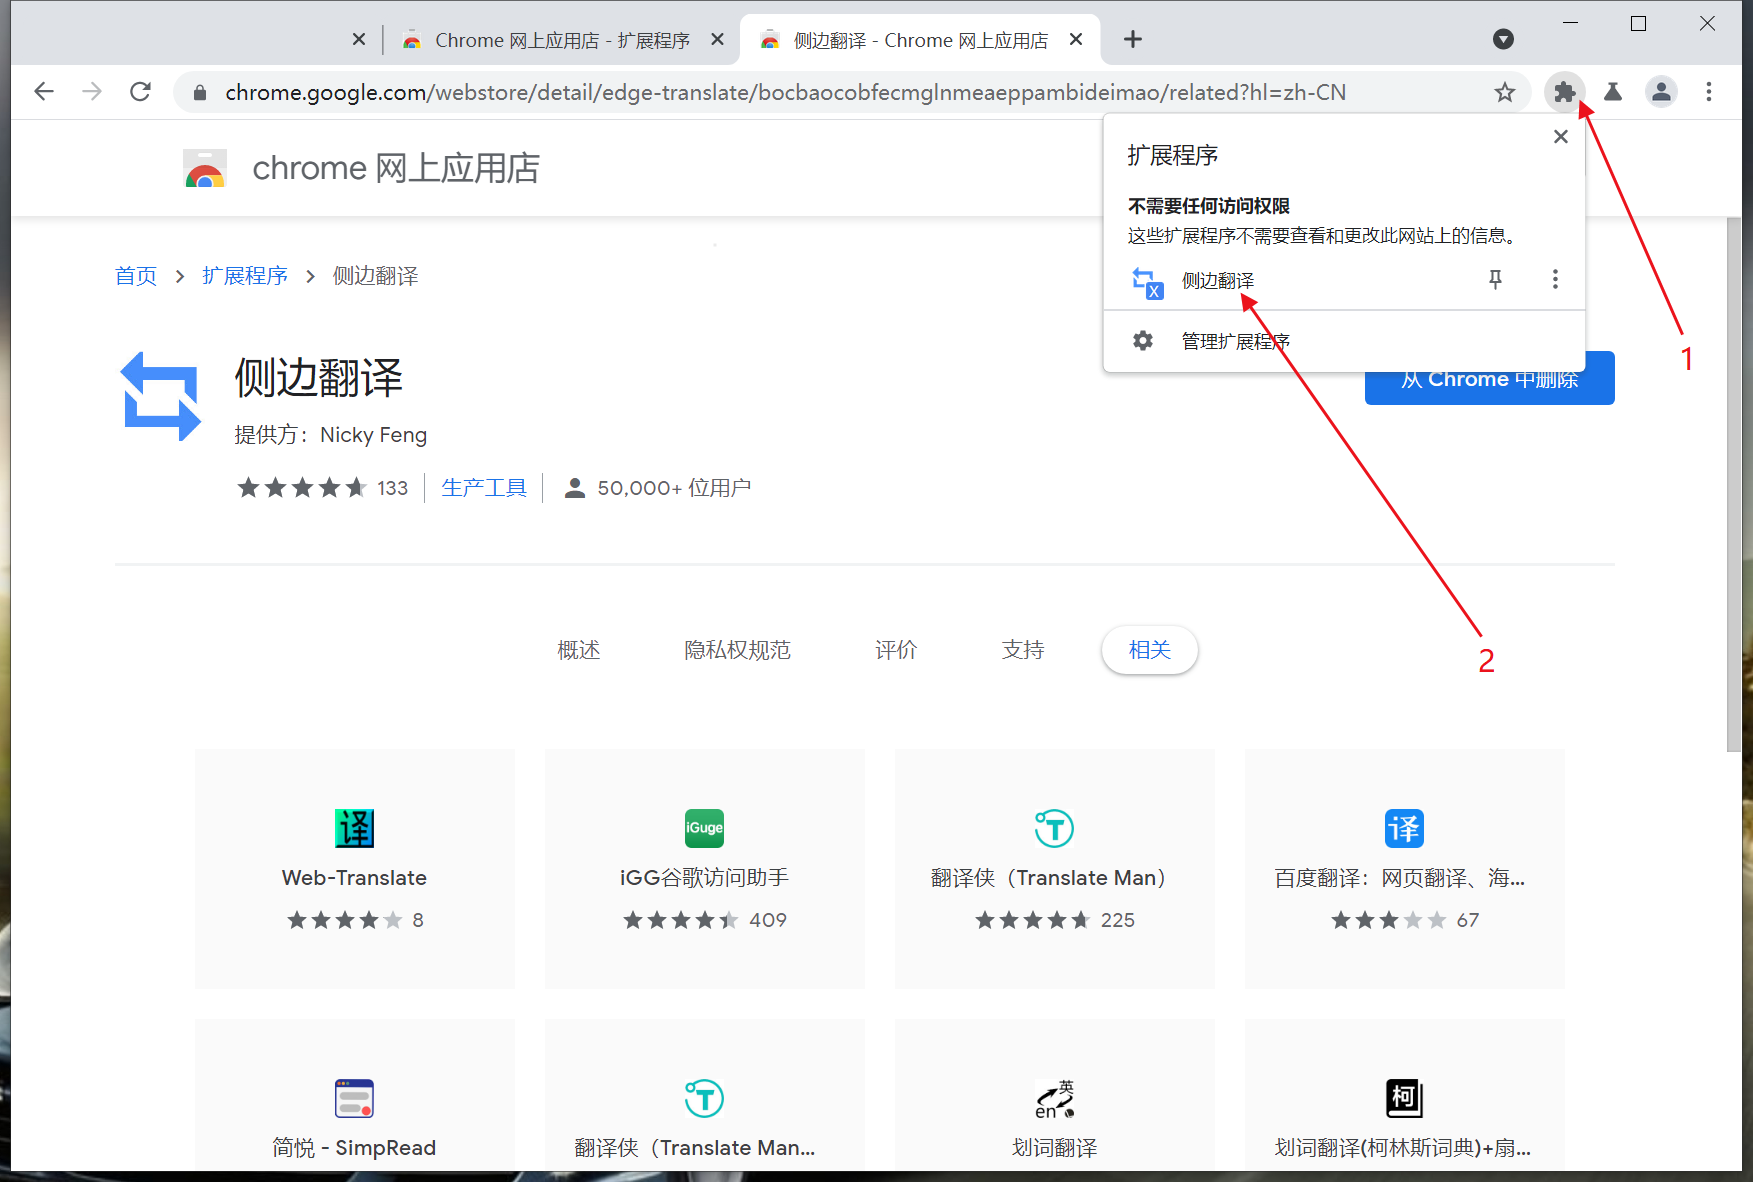Screen dimensions: 1753x1182
Task: Click the gear icon beside 管理扩展程序
Action: (1142, 341)
